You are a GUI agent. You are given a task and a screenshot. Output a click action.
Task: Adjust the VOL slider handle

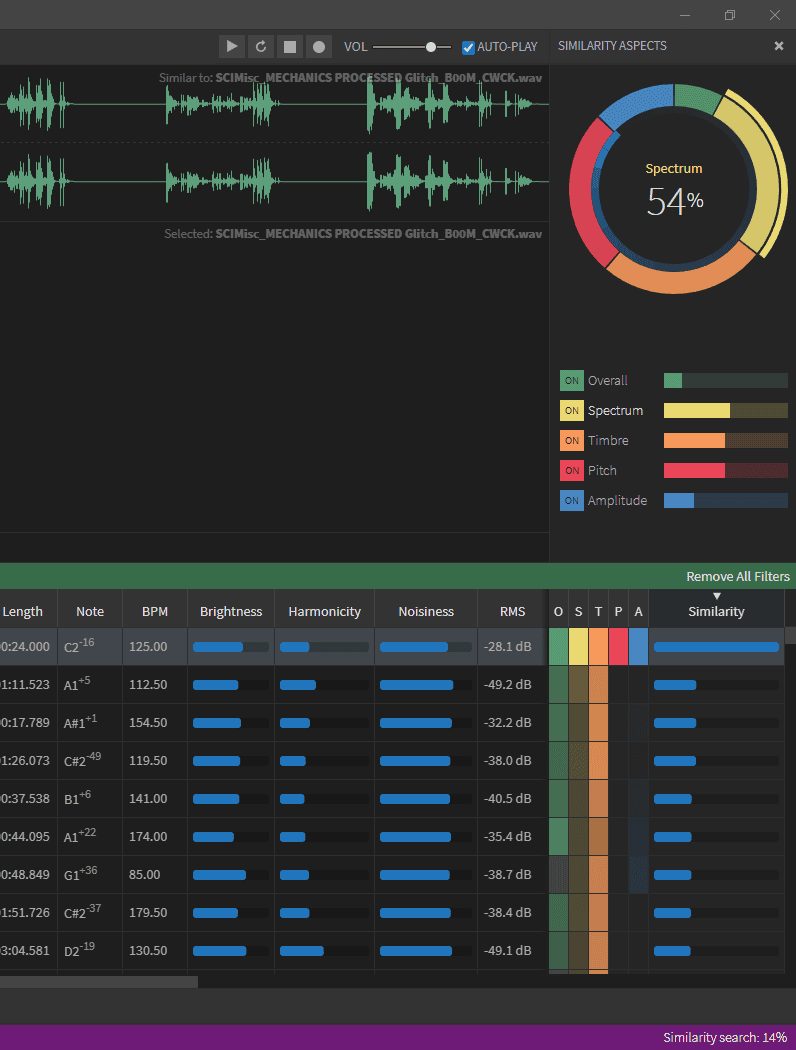tap(431, 46)
